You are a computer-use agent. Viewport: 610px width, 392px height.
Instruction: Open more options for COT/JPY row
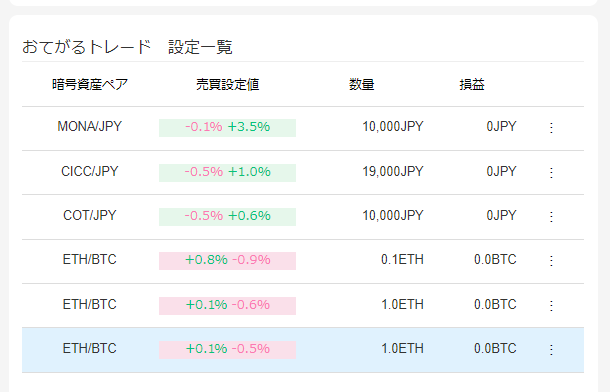click(x=551, y=216)
